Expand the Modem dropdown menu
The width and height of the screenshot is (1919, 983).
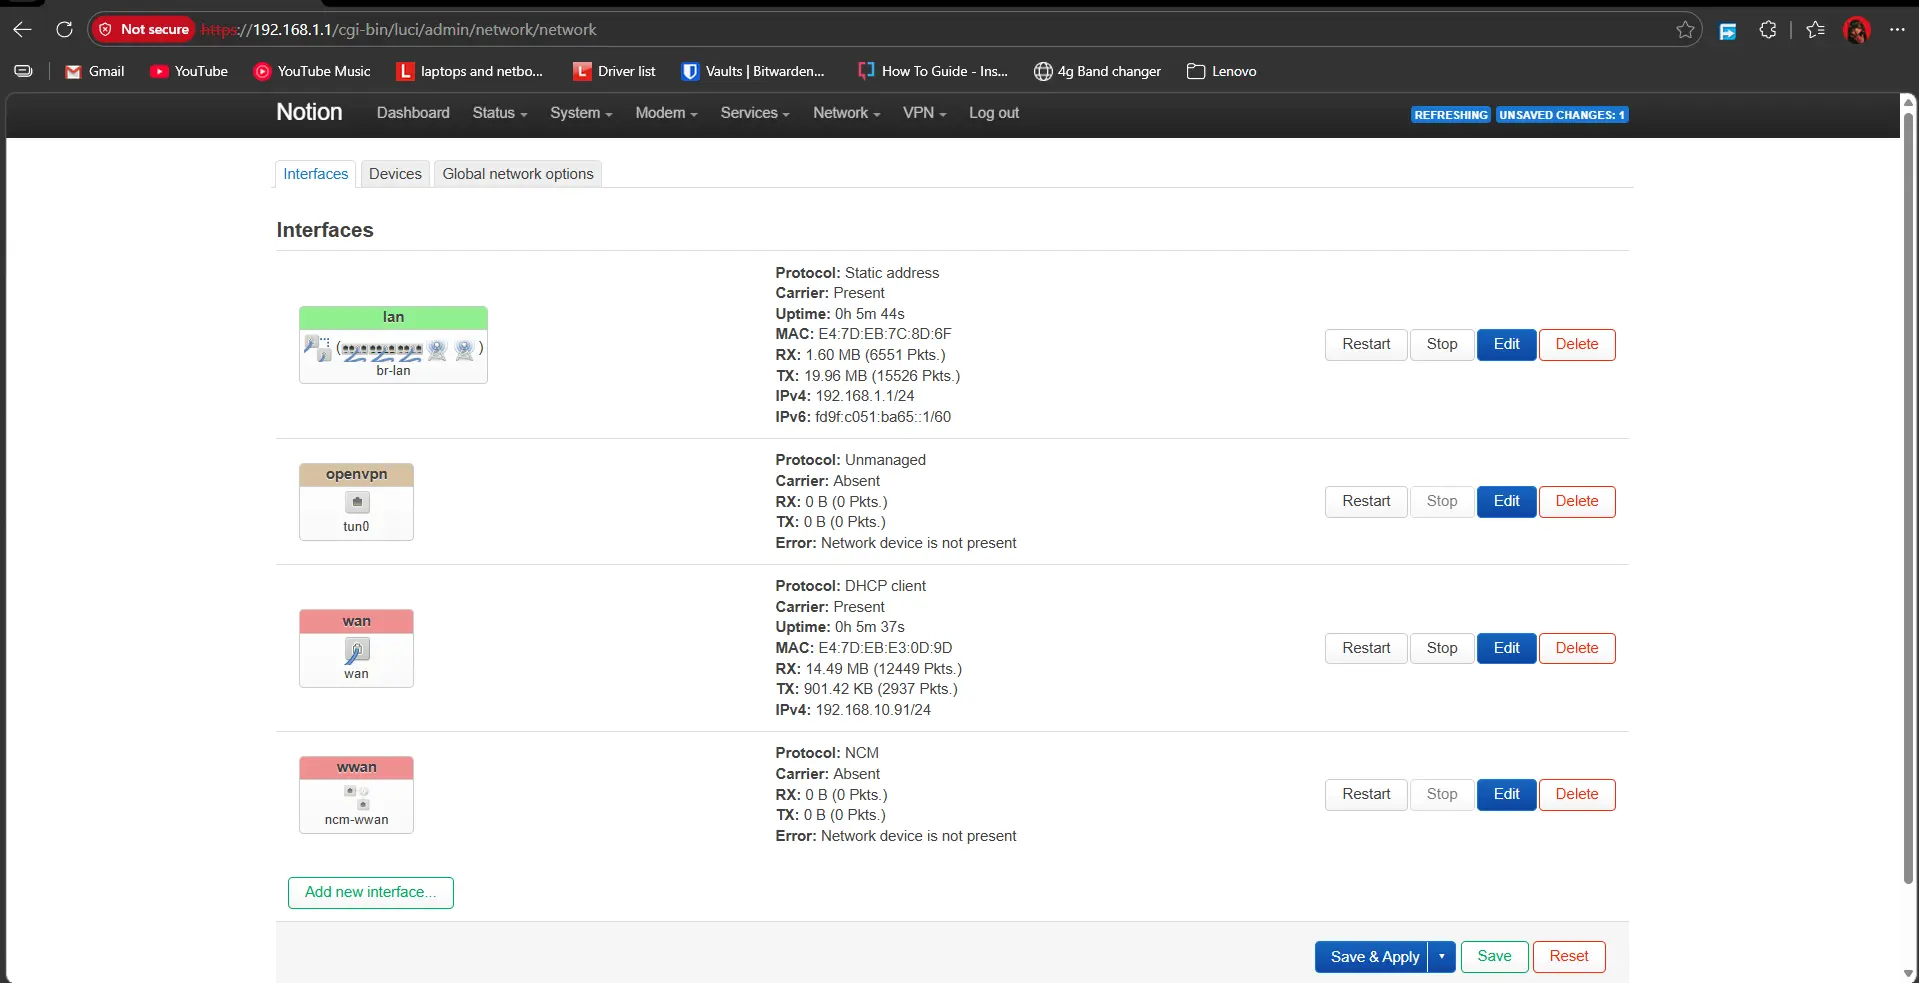(x=666, y=113)
